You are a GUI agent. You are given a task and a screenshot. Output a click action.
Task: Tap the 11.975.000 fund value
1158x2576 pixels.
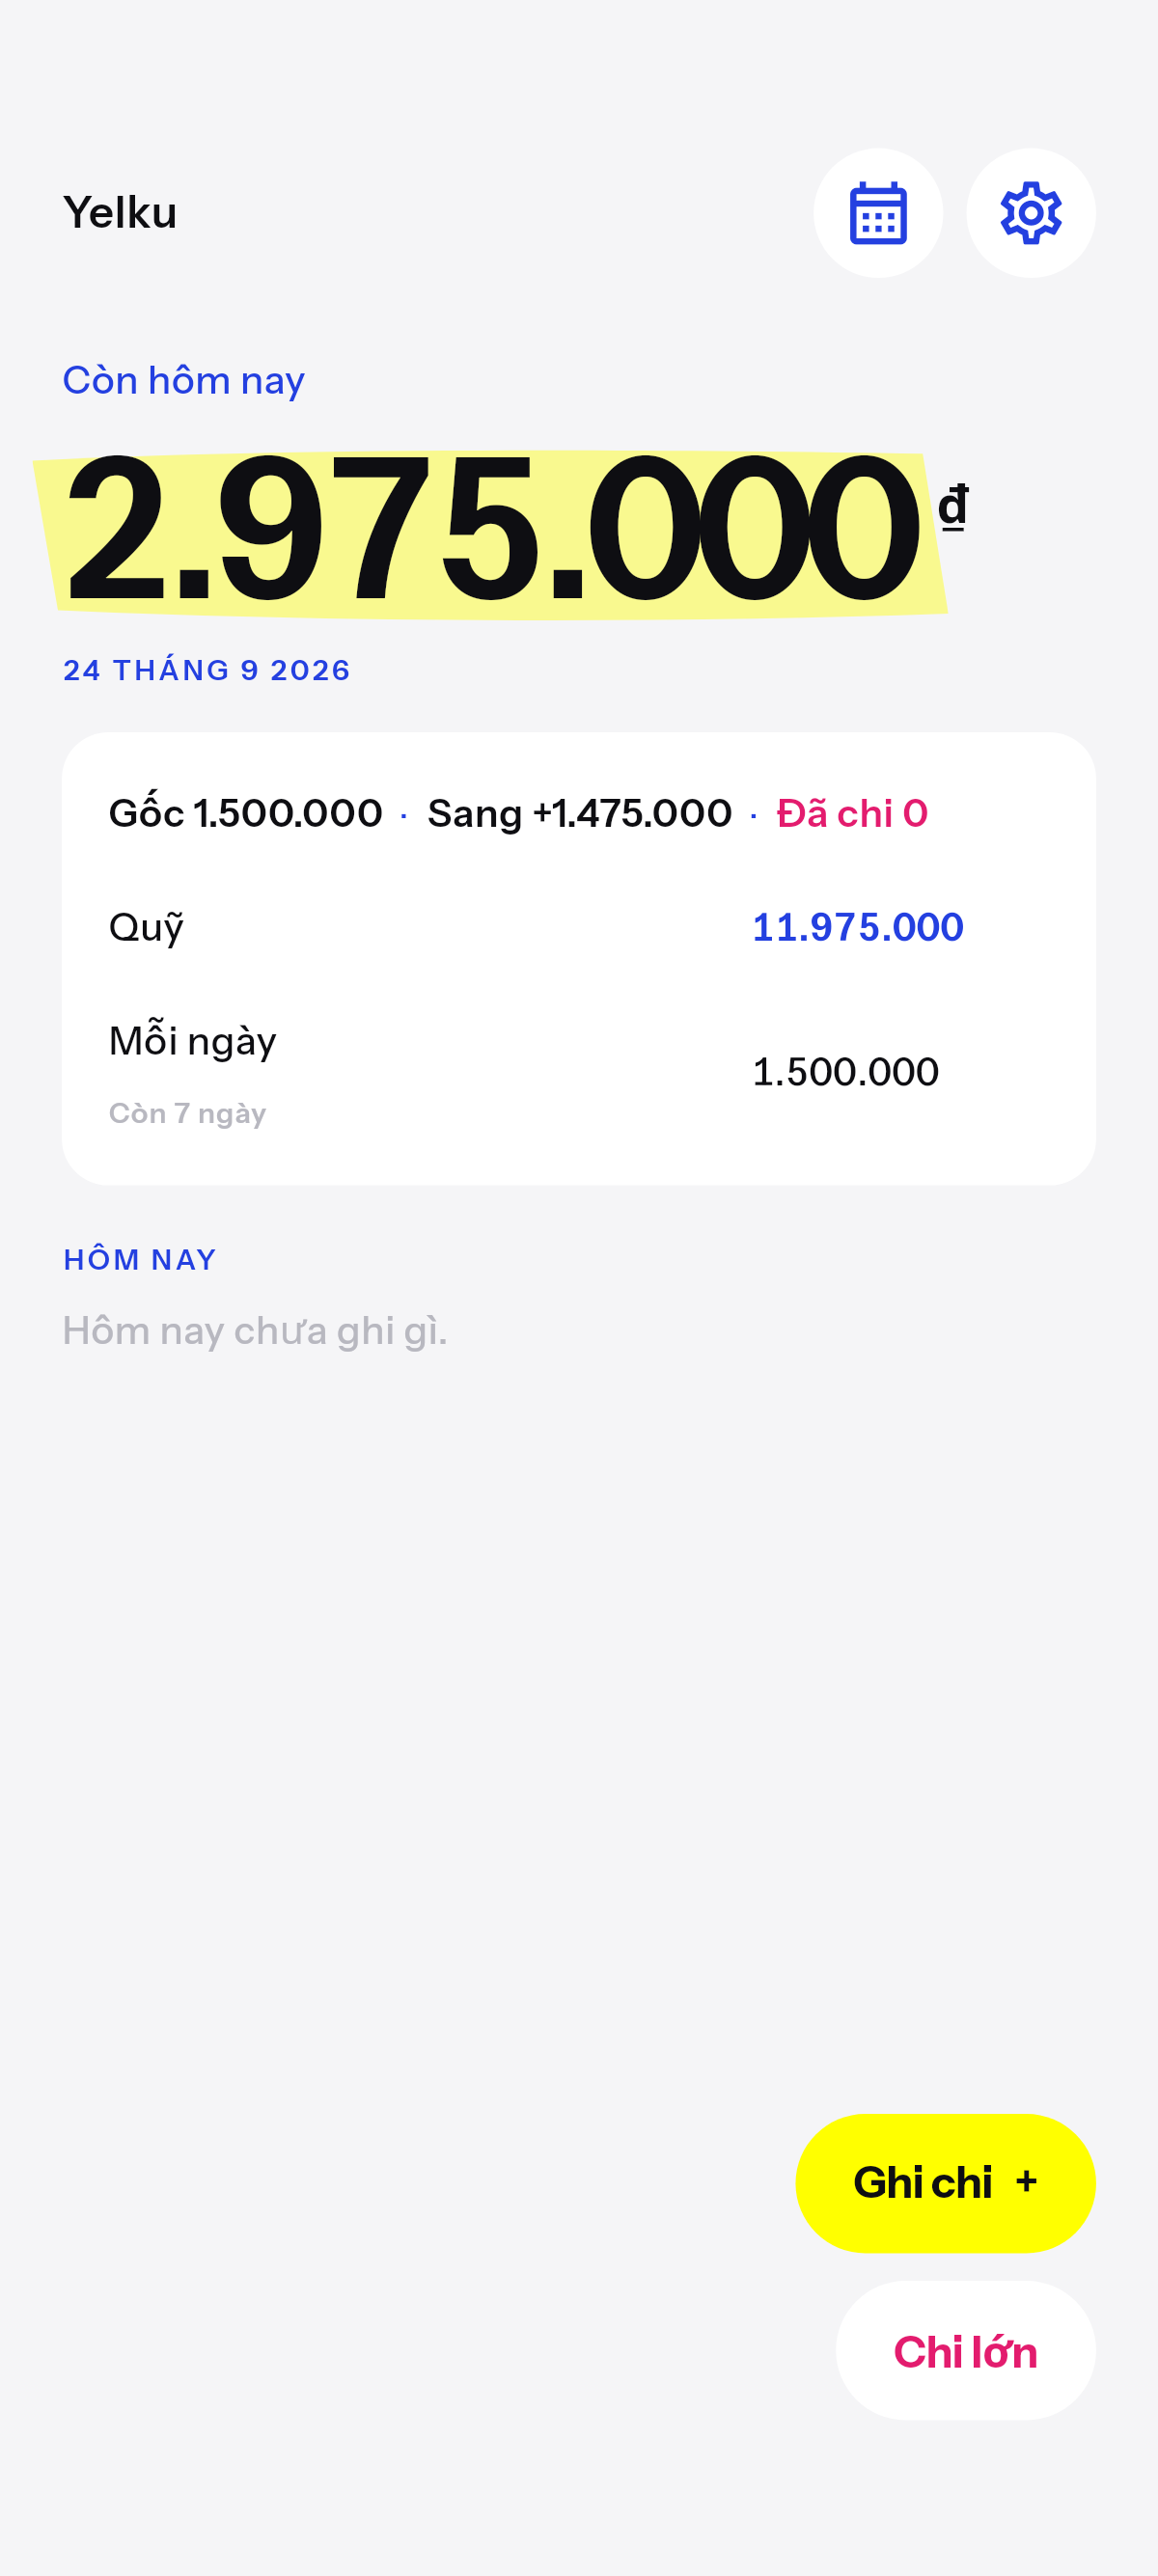[x=858, y=928]
